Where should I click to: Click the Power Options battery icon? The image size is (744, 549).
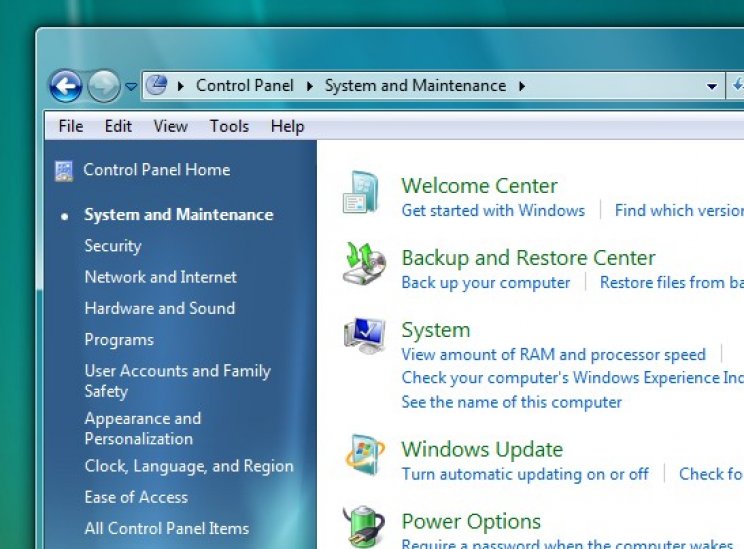coord(363,526)
